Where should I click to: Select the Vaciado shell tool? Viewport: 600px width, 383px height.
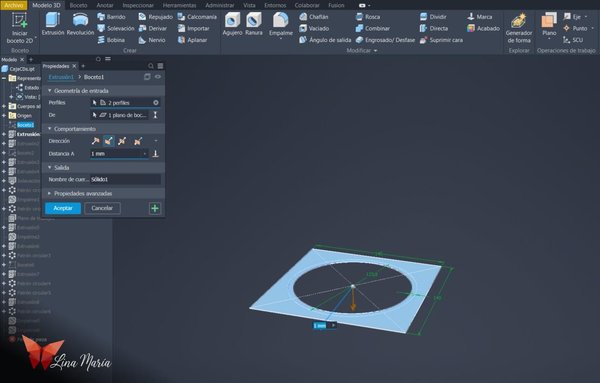(314, 28)
